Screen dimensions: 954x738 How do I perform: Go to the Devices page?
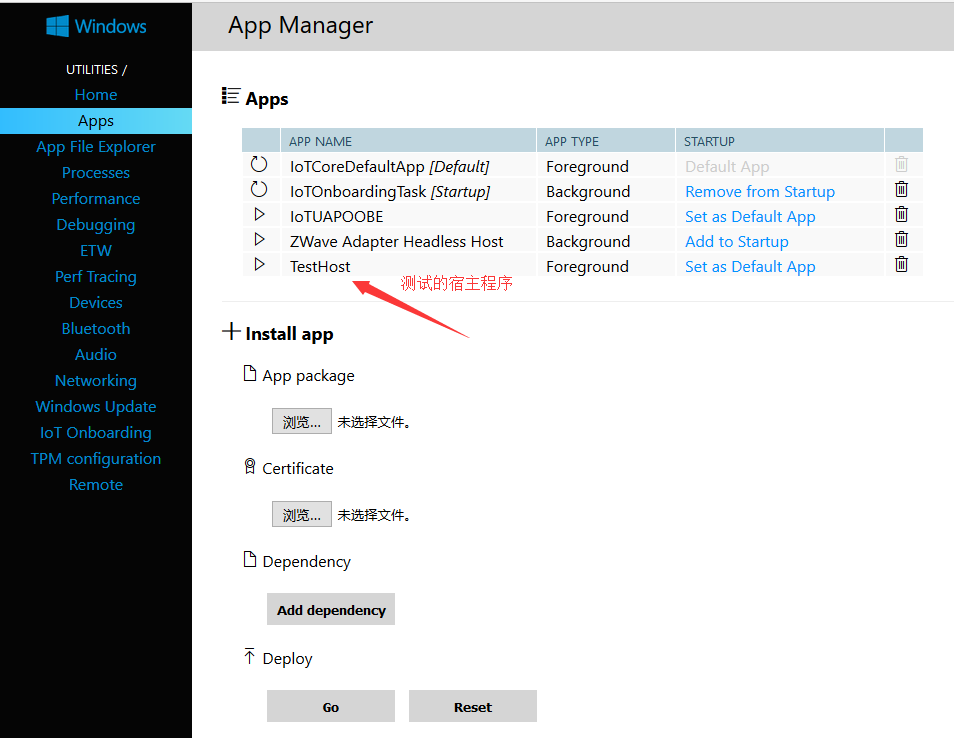[x=96, y=303]
